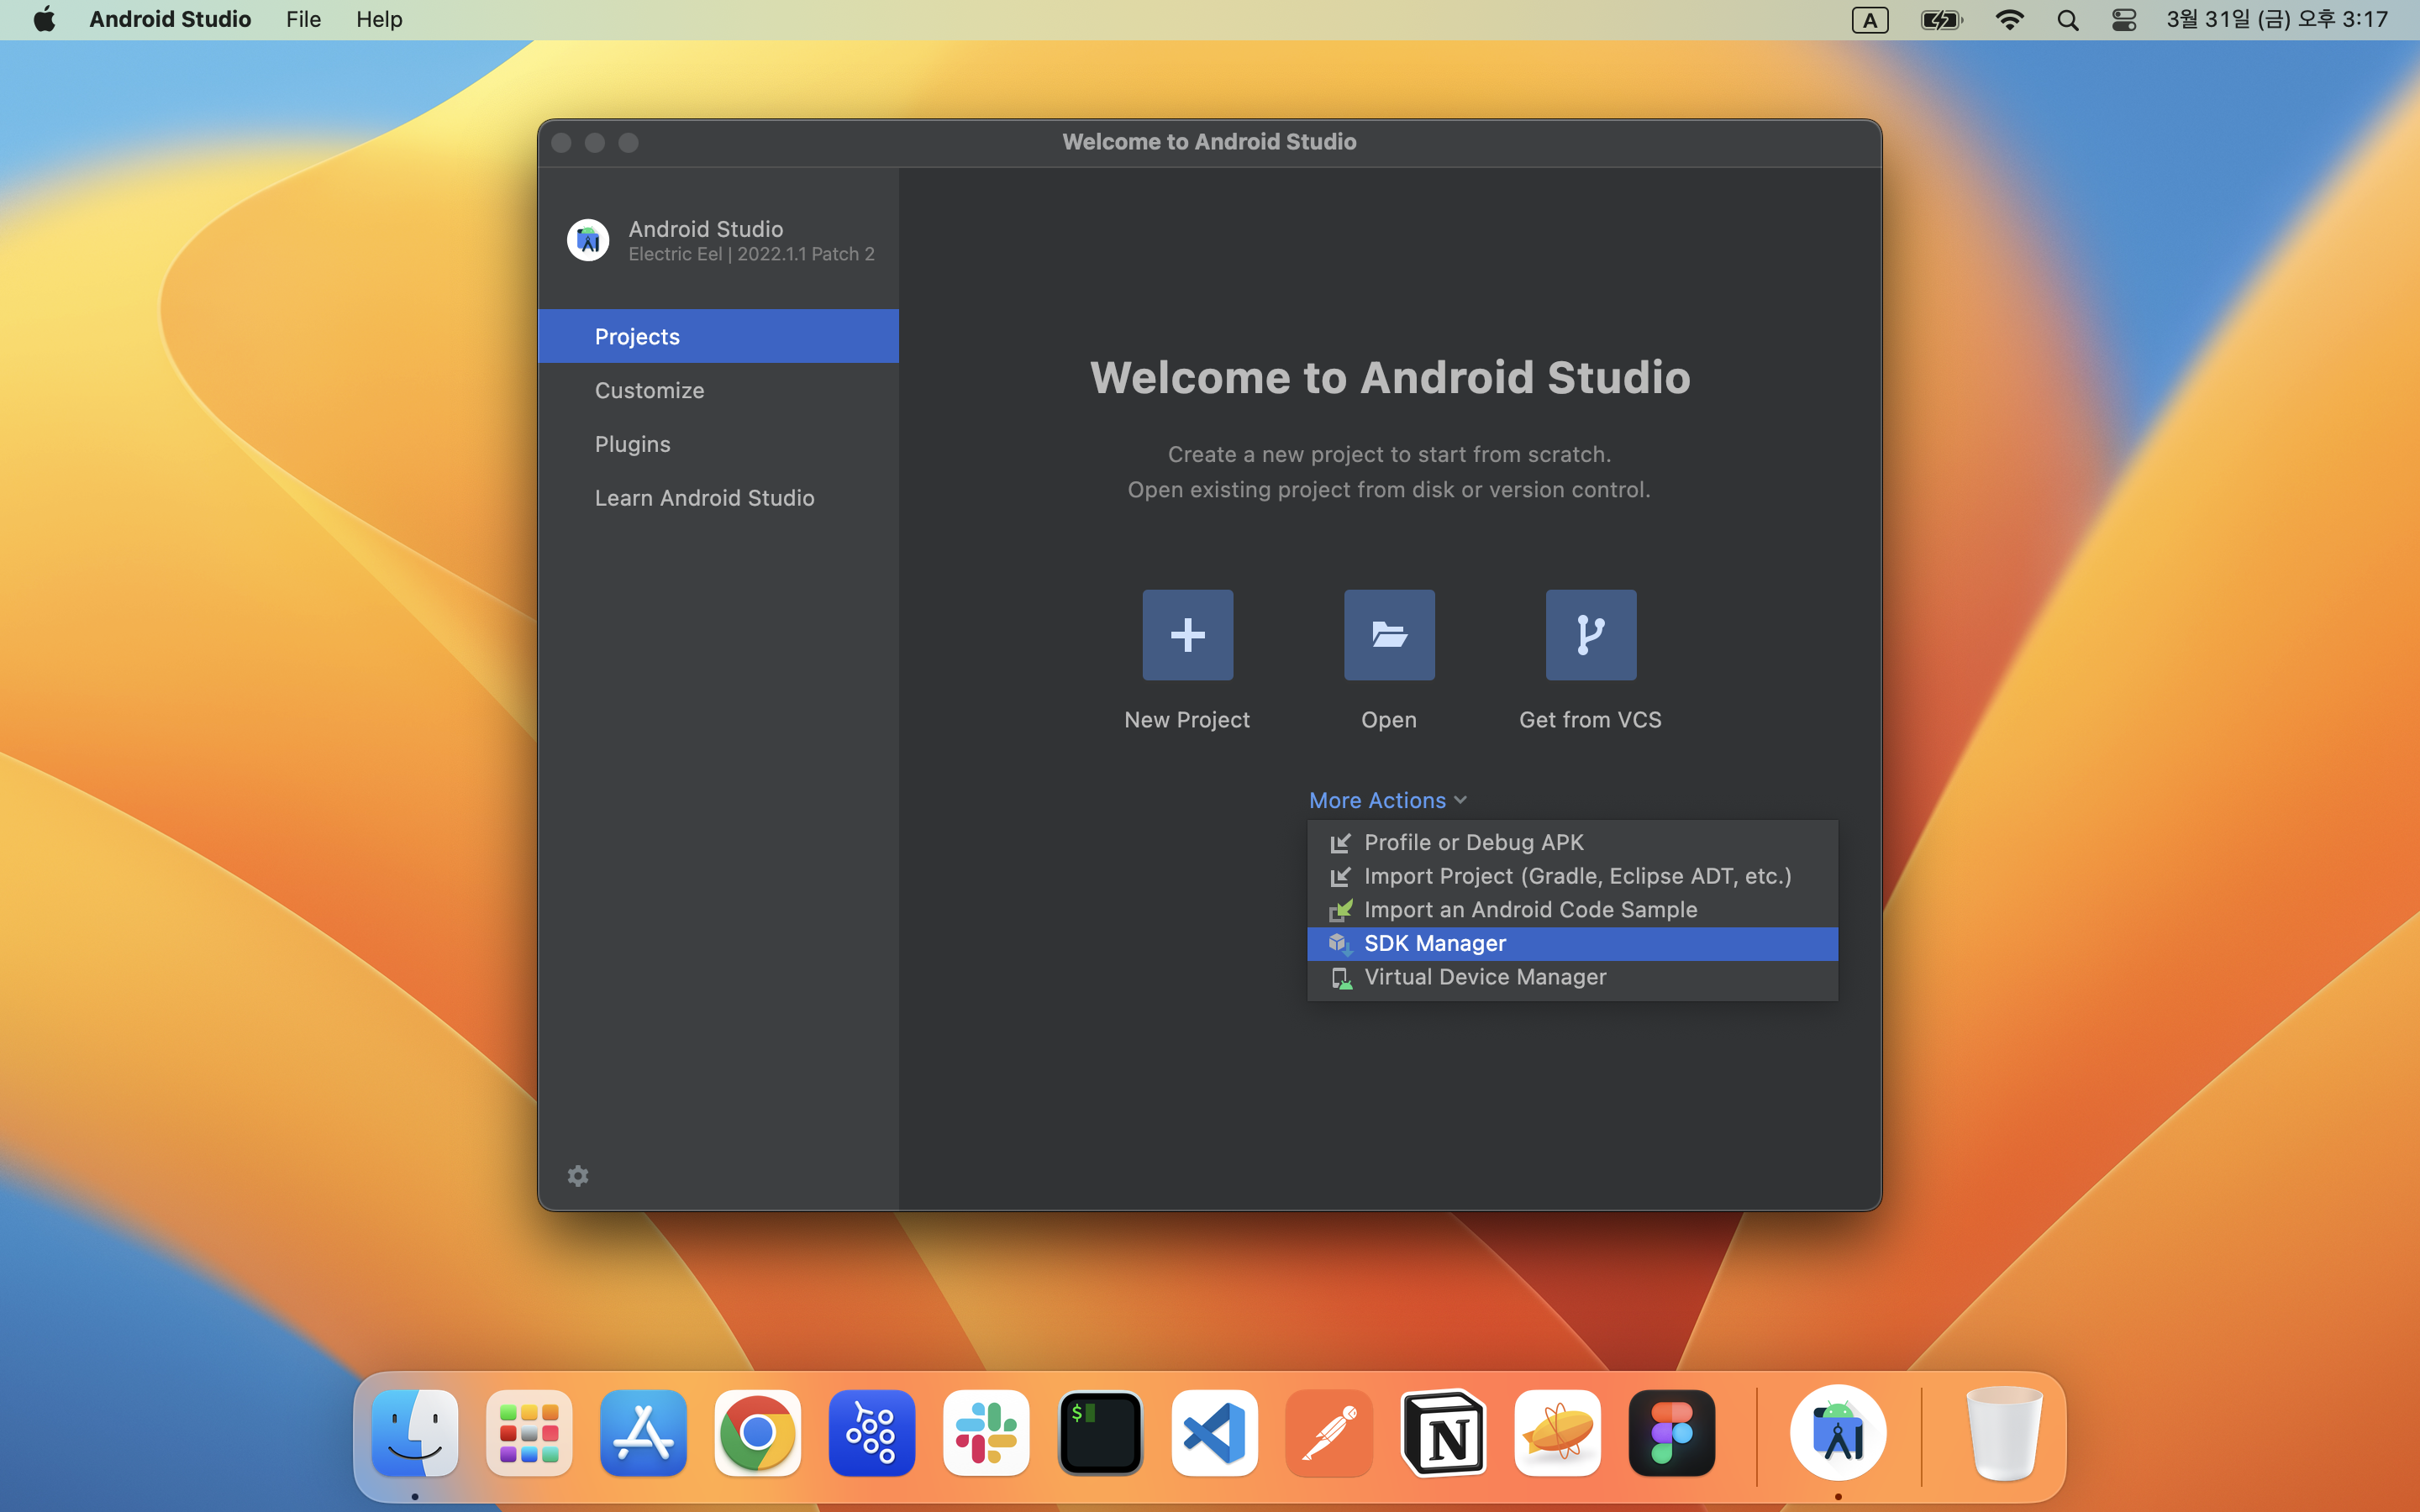This screenshot has height=1512, width=2420.
Task: Click the Profile or Debug APK icon
Action: tap(1341, 843)
